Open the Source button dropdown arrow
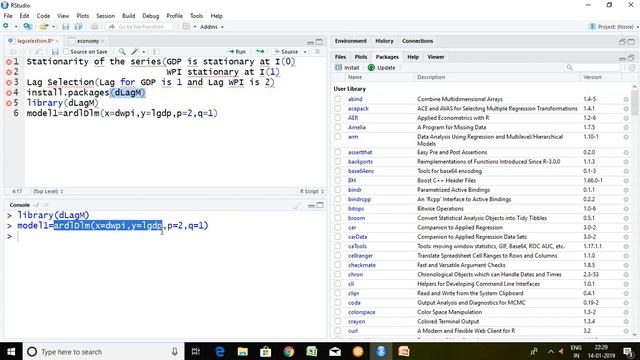The height and width of the screenshot is (360, 640). (x=305, y=52)
